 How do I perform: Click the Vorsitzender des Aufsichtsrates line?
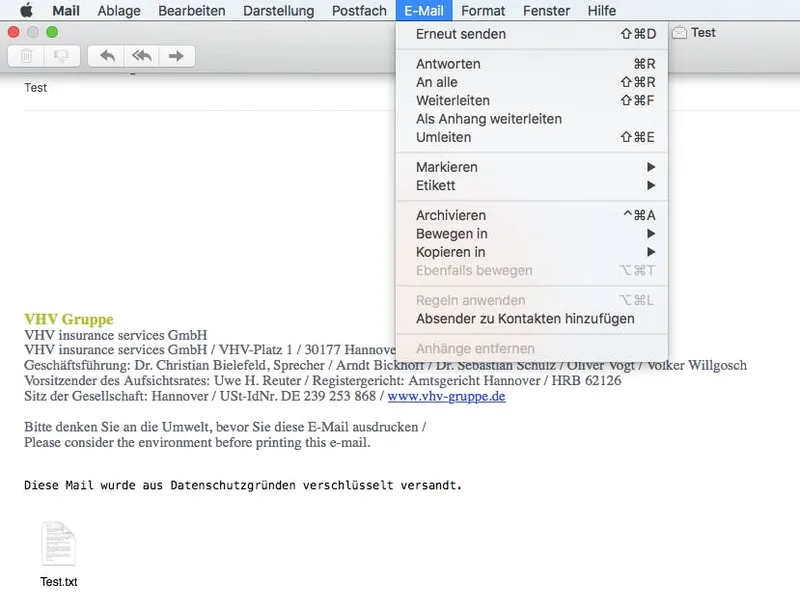click(322, 381)
